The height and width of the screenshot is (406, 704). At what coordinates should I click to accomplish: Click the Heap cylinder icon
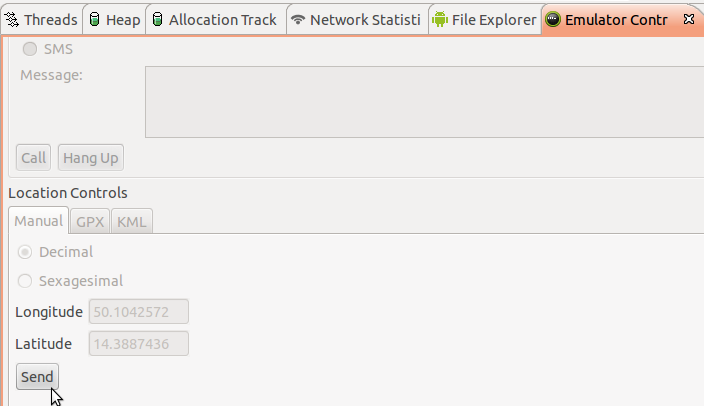(x=94, y=19)
